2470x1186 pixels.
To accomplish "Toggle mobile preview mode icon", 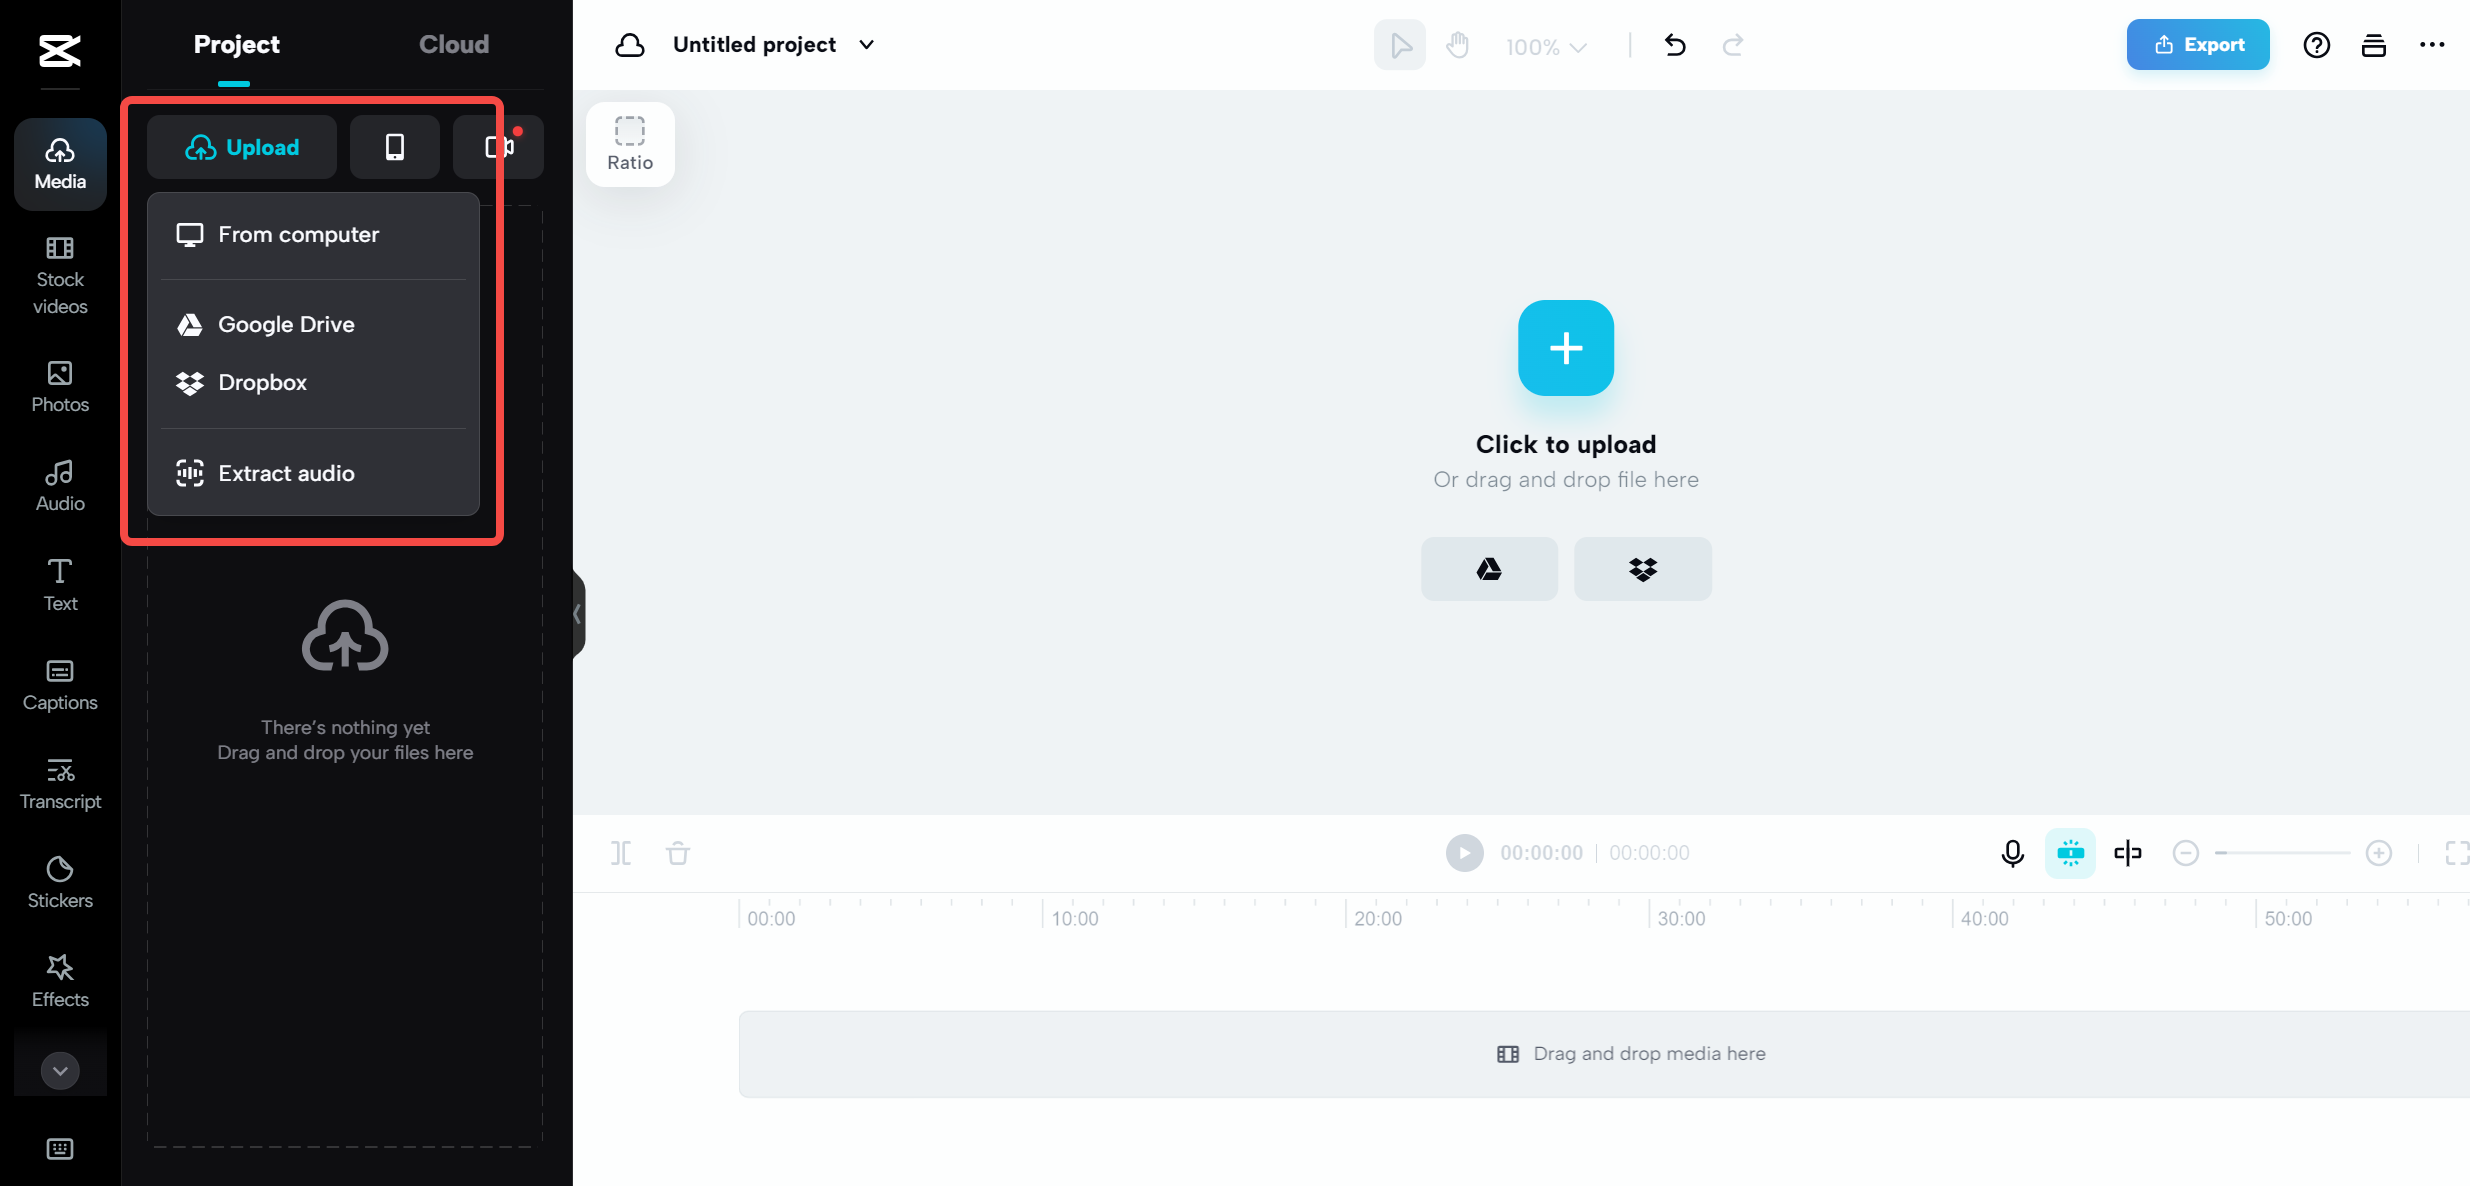I will point(394,146).
